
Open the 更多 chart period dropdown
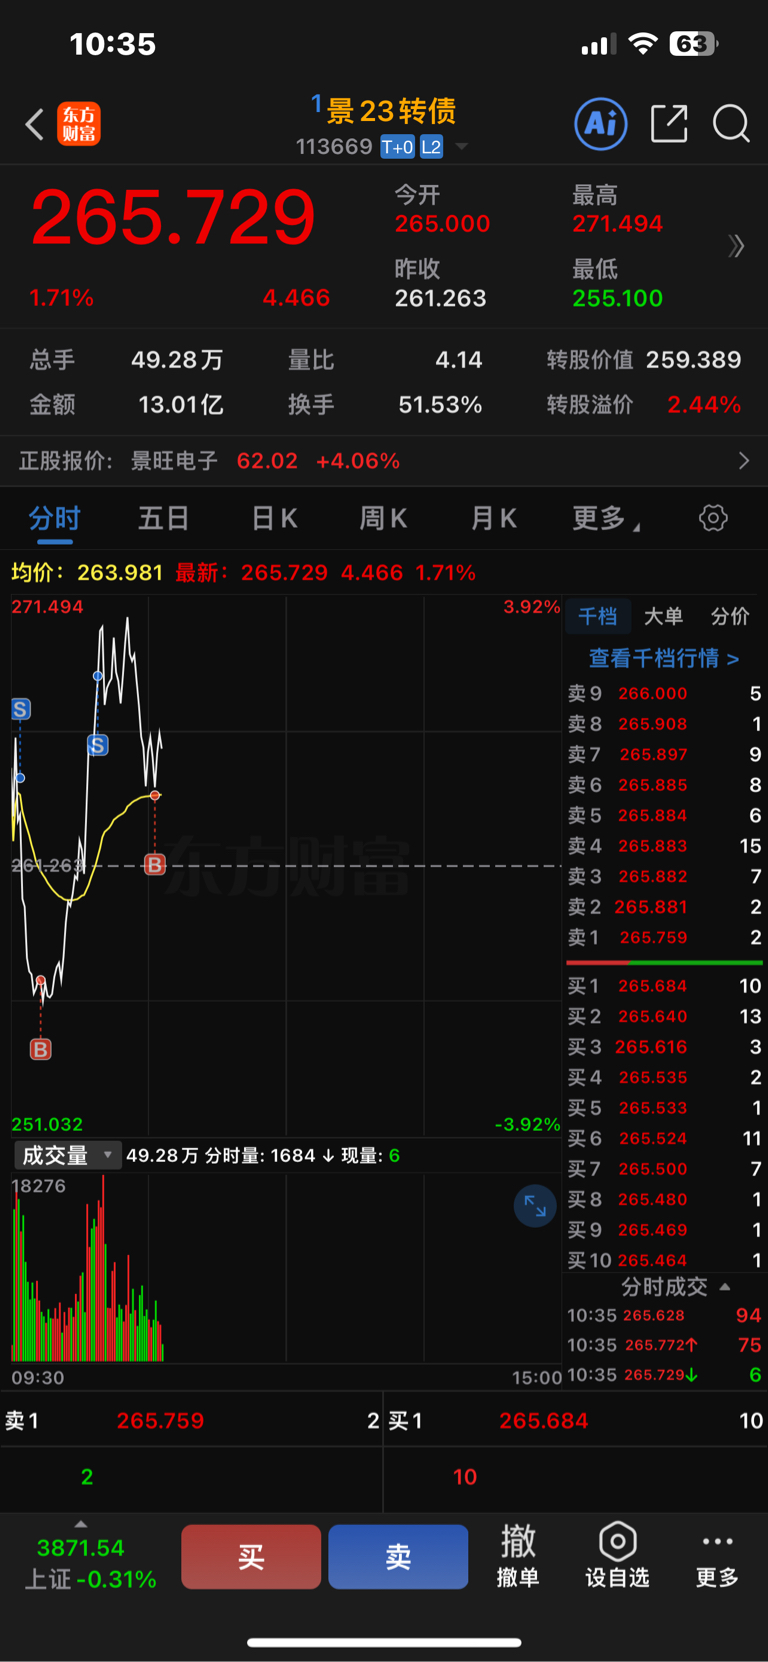click(x=606, y=518)
